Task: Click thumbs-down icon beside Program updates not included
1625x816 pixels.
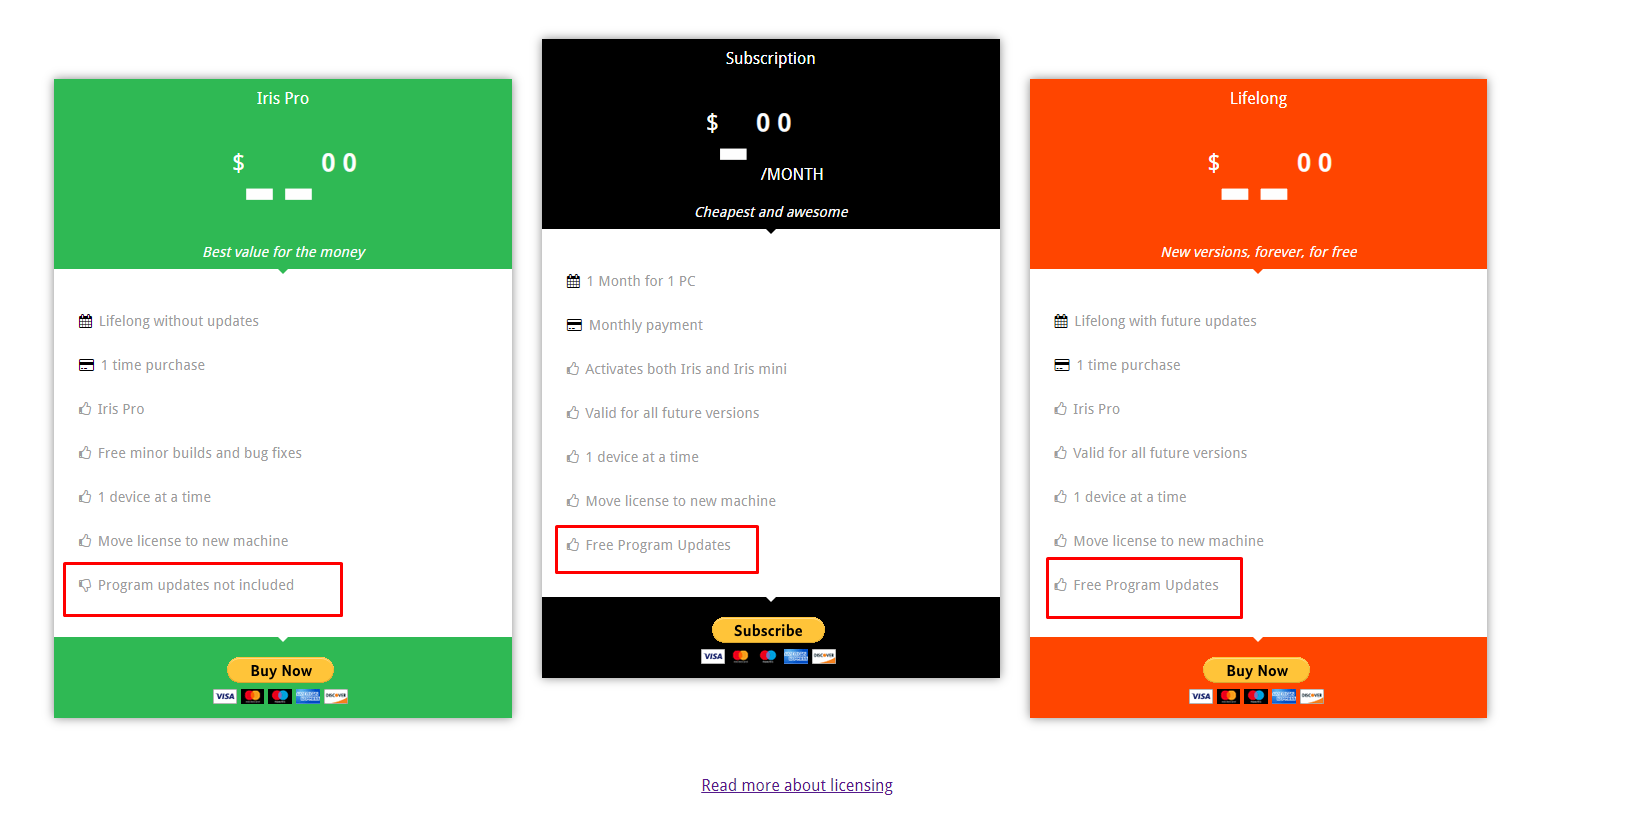Action: point(85,585)
